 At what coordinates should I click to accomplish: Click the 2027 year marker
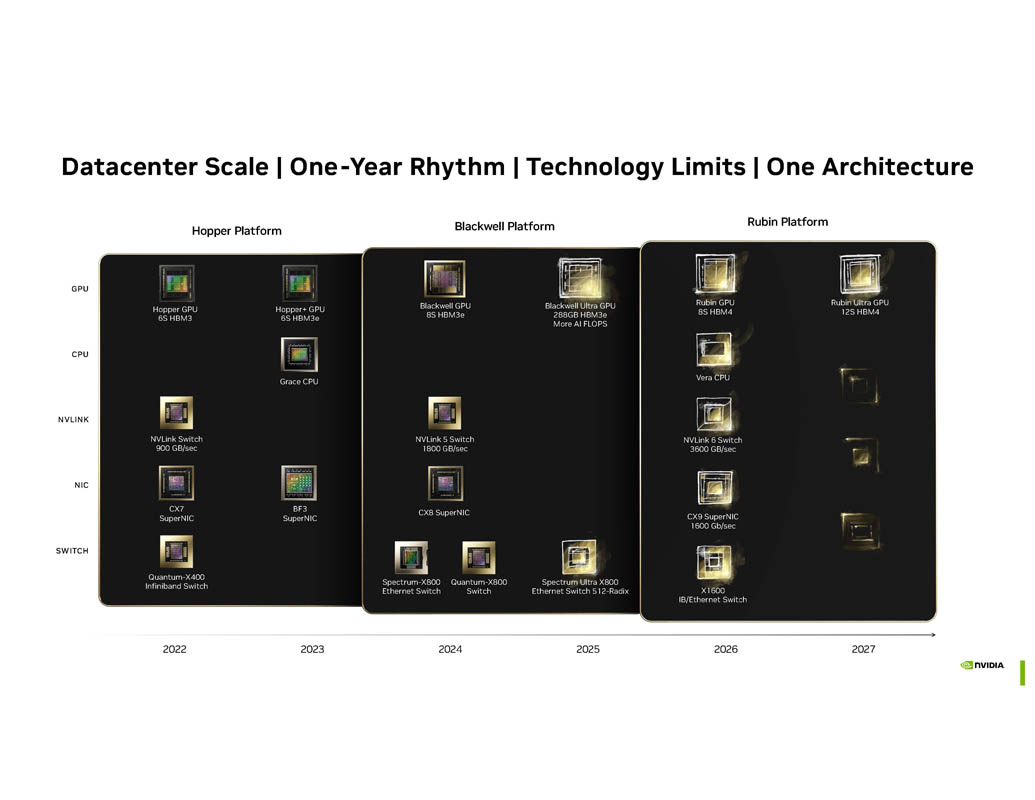tap(863, 650)
